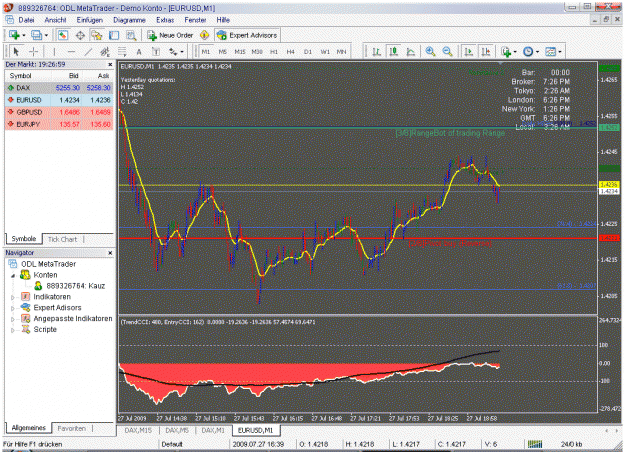The height and width of the screenshot is (452, 625).
Task: Select the cursor arrow tool
Action: click(x=16, y=51)
